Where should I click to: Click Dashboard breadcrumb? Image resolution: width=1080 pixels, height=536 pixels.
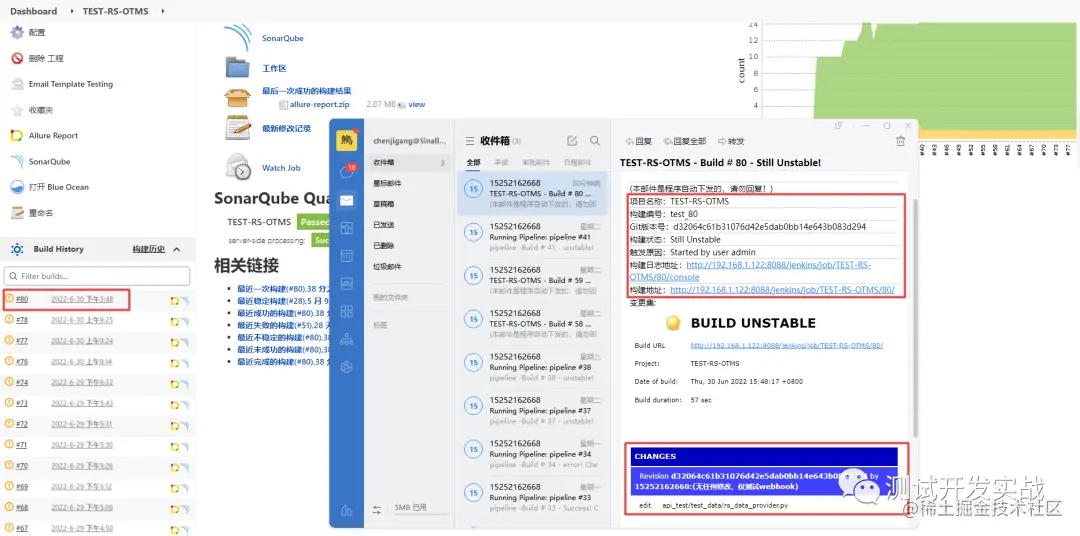(x=34, y=11)
